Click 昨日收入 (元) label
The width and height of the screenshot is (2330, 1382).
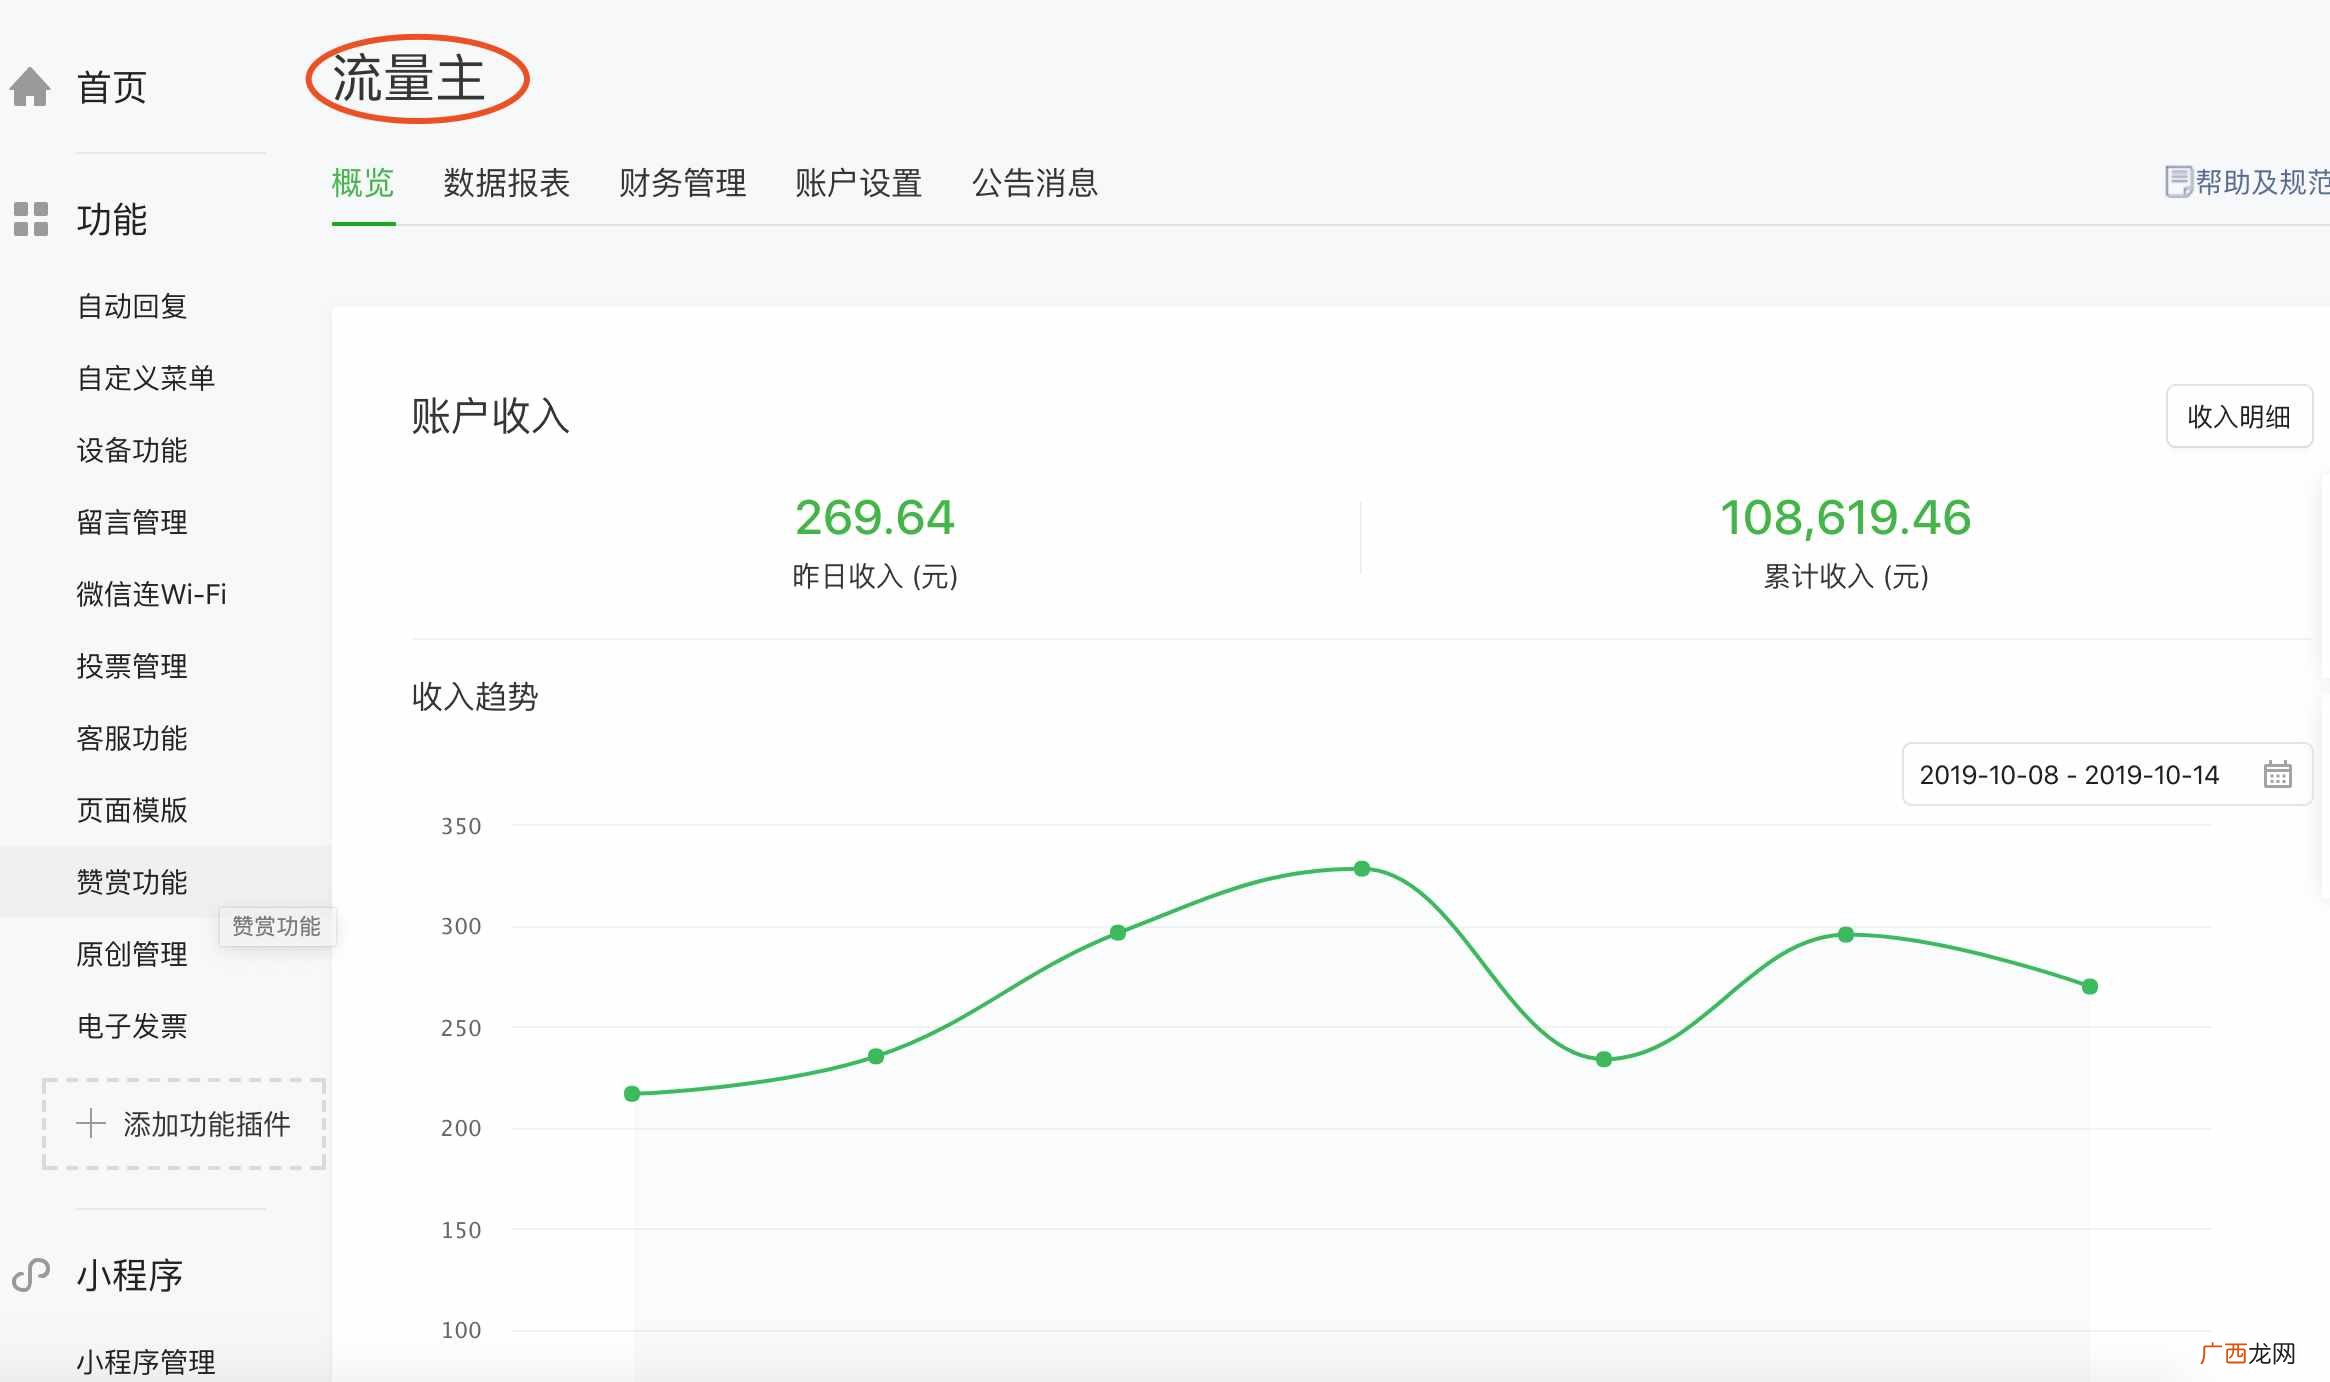pos(875,576)
